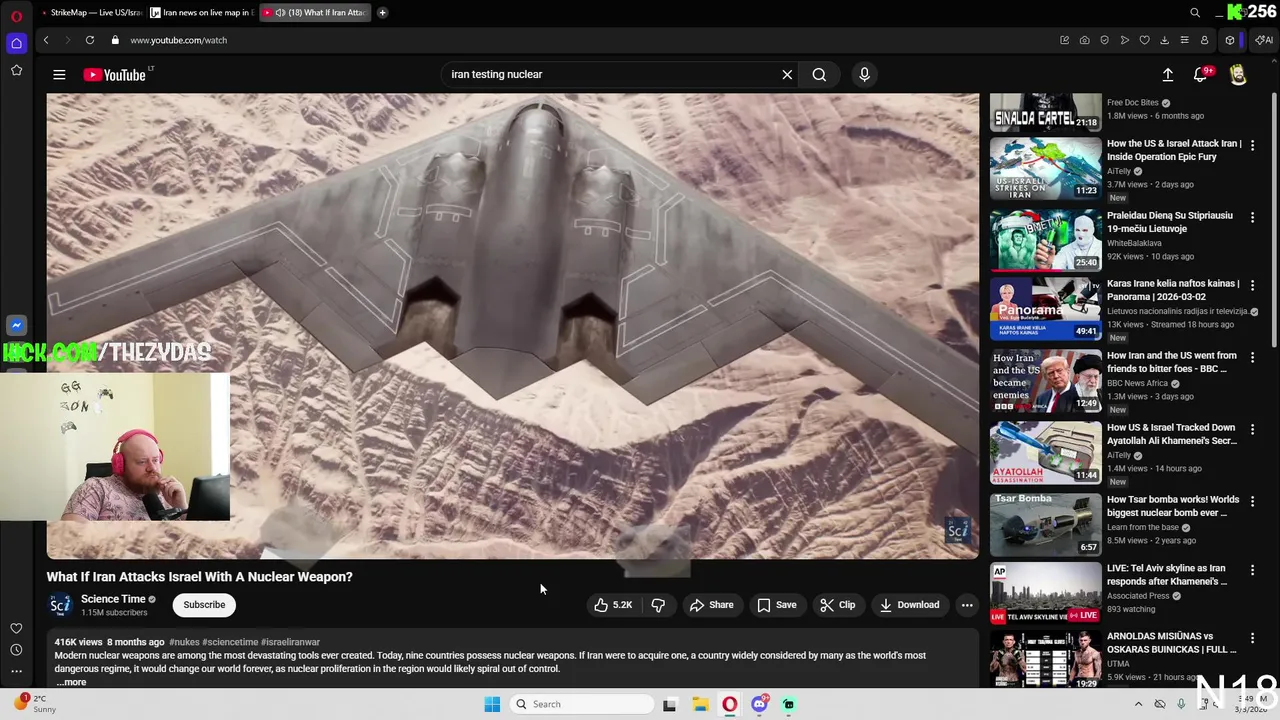The image size is (1280, 720).
Task: Subscribe to Science Time channel
Action: (204, 605)
